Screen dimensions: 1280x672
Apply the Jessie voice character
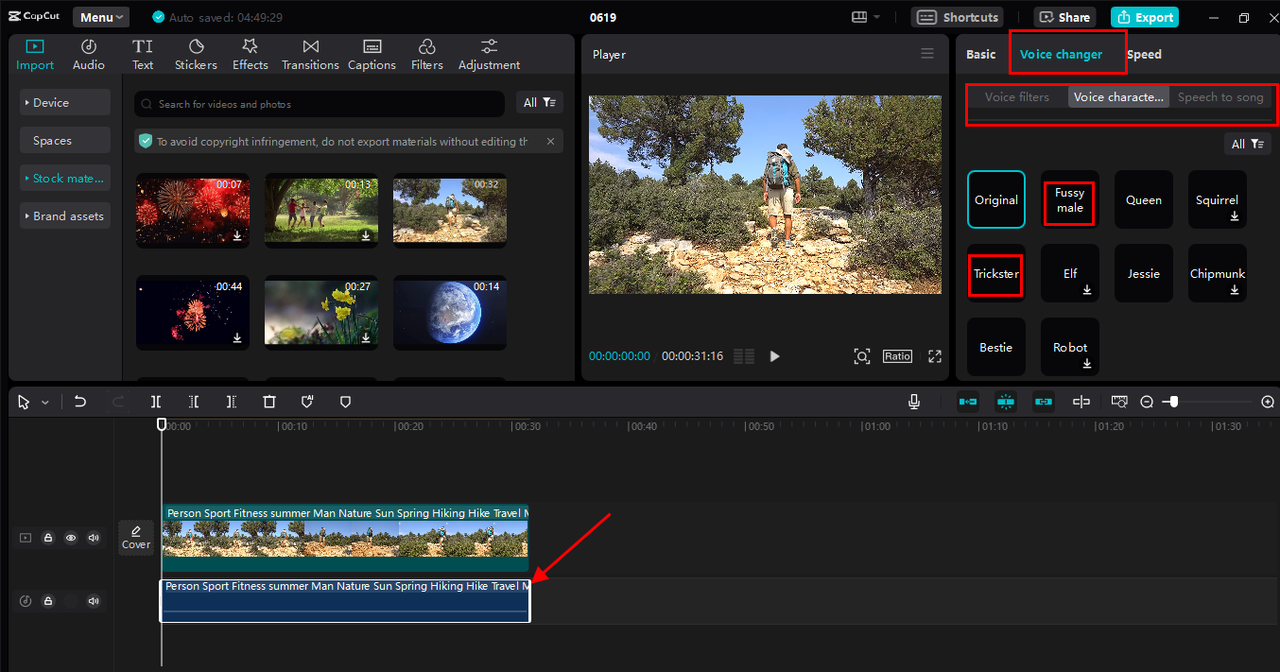click(x=1144, y=273)
